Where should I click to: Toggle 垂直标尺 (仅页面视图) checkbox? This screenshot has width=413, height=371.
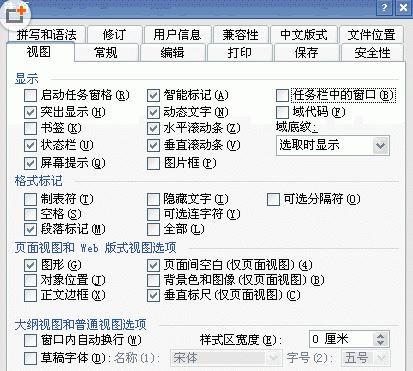153,295
